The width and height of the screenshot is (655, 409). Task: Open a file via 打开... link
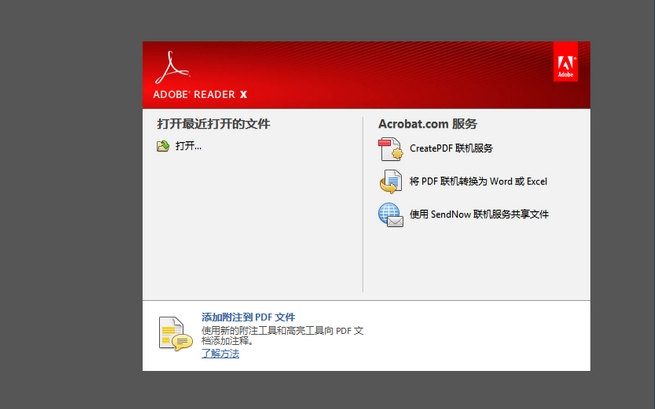tap(188, 146)
